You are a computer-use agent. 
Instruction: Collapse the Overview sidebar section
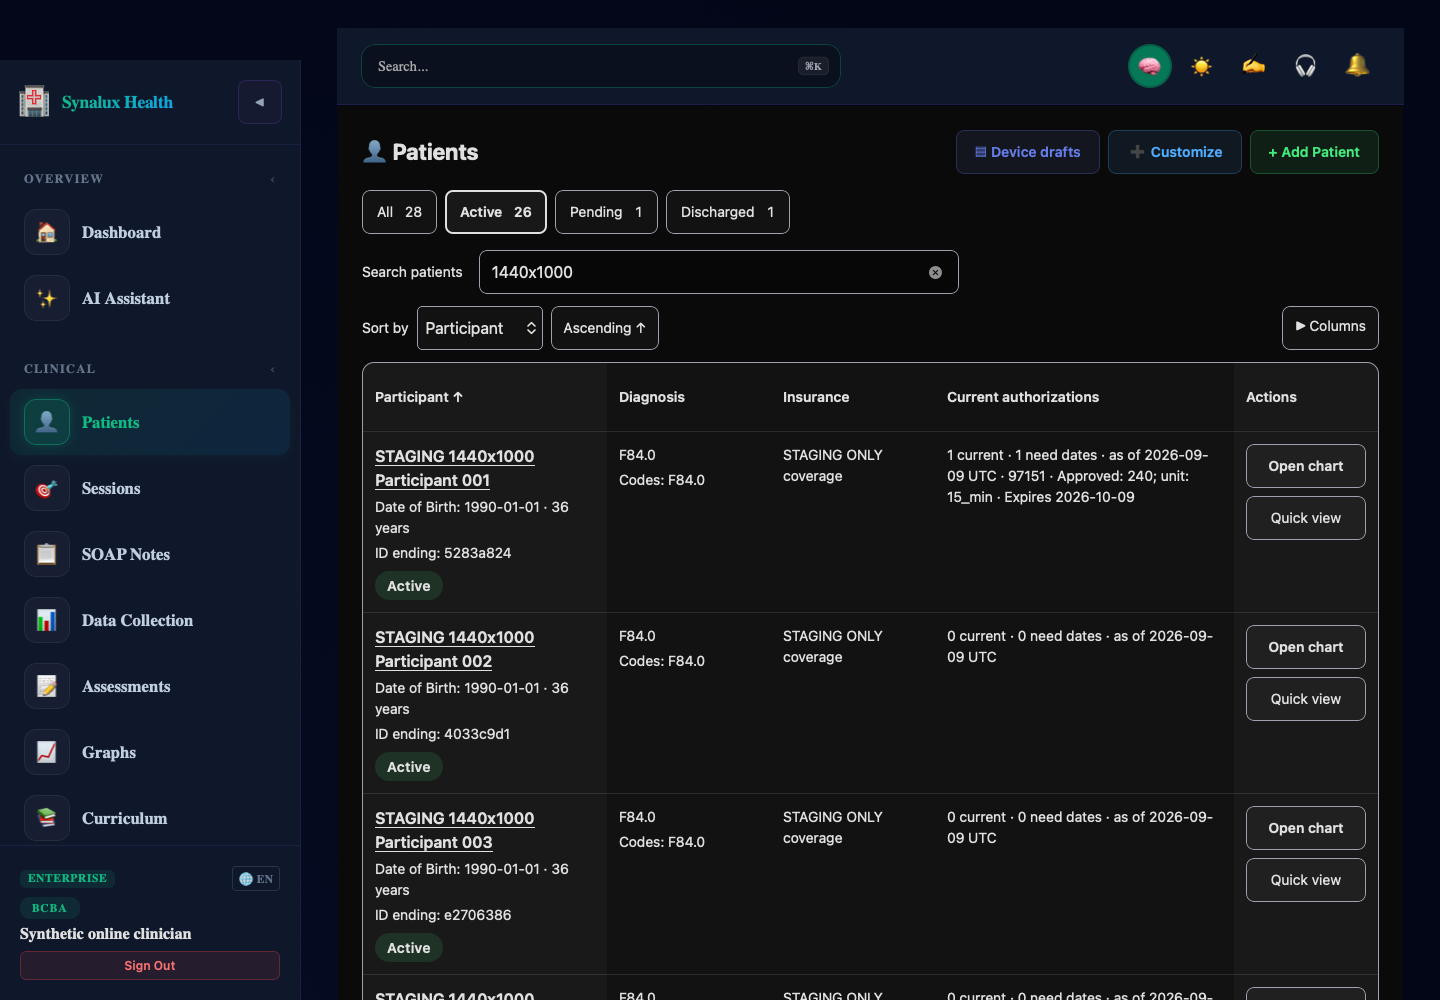pos(272,179)
